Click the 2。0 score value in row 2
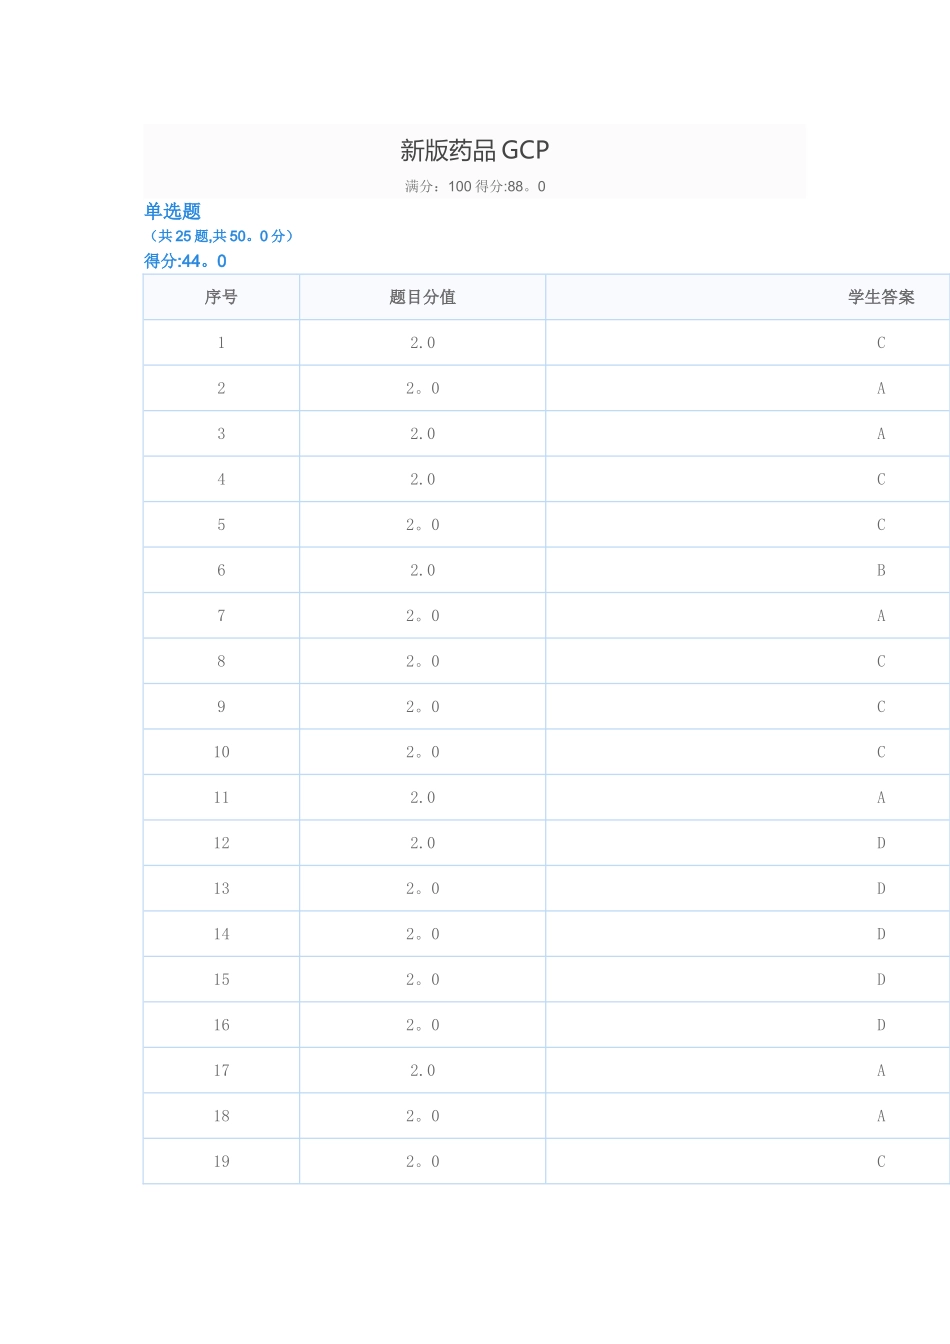 422,388
